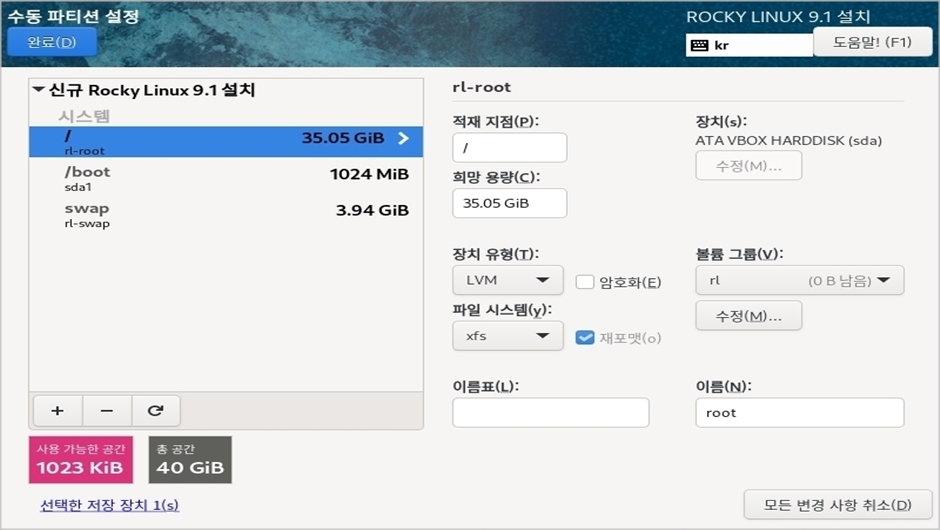Click the ROCKY LINUX 9.1 설치 title text

[778, 17]
